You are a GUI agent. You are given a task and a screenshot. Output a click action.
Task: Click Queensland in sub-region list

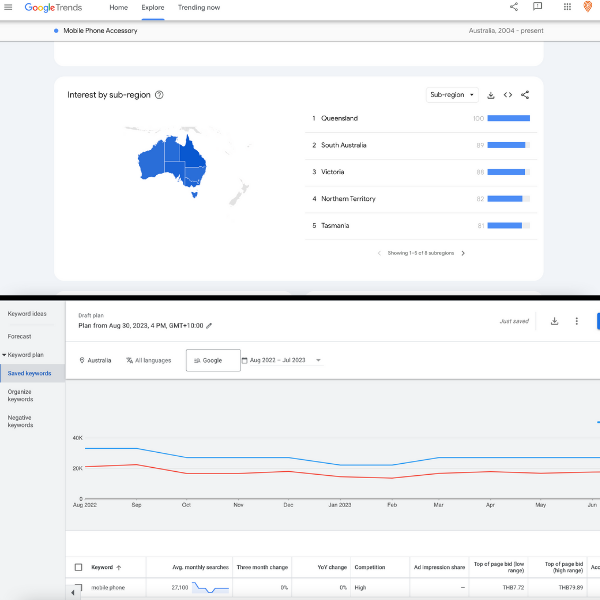point(339,118)
